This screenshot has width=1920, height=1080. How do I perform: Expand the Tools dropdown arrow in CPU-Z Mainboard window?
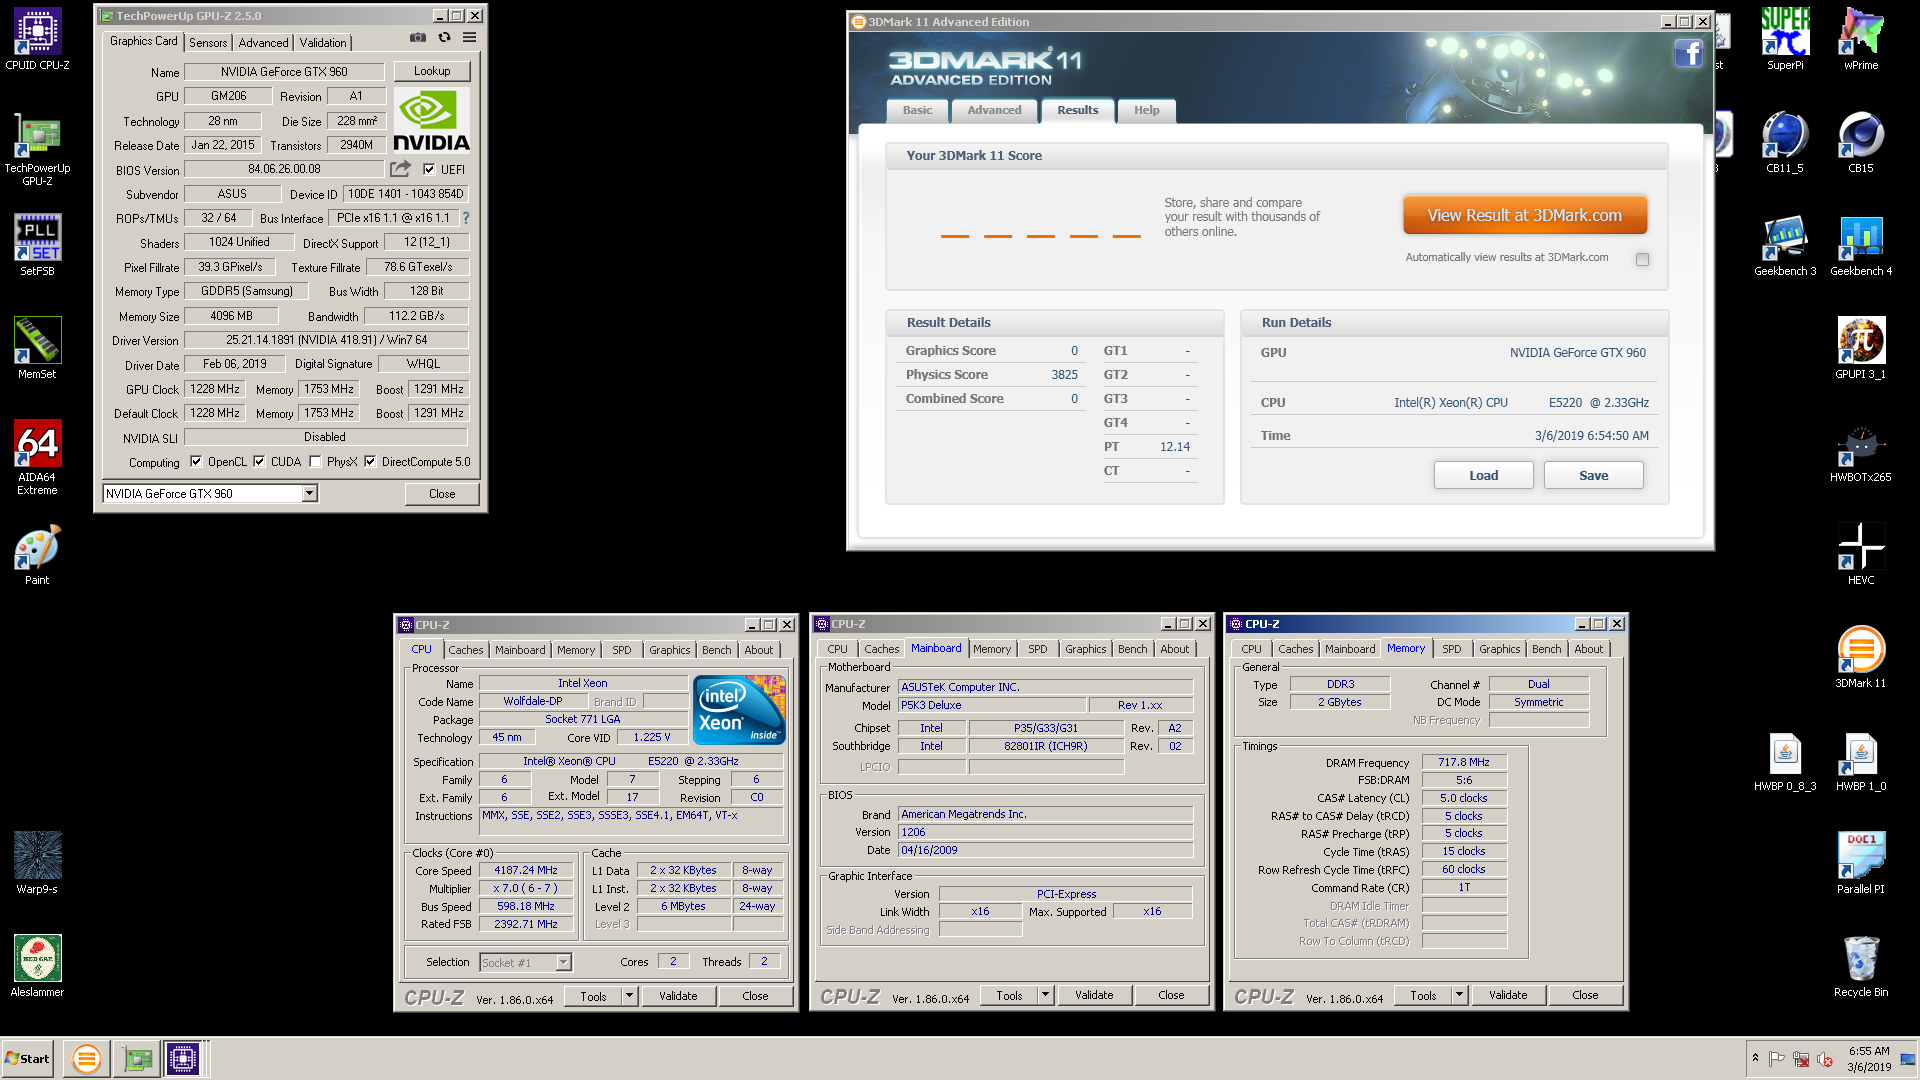tap(1046, 995)
